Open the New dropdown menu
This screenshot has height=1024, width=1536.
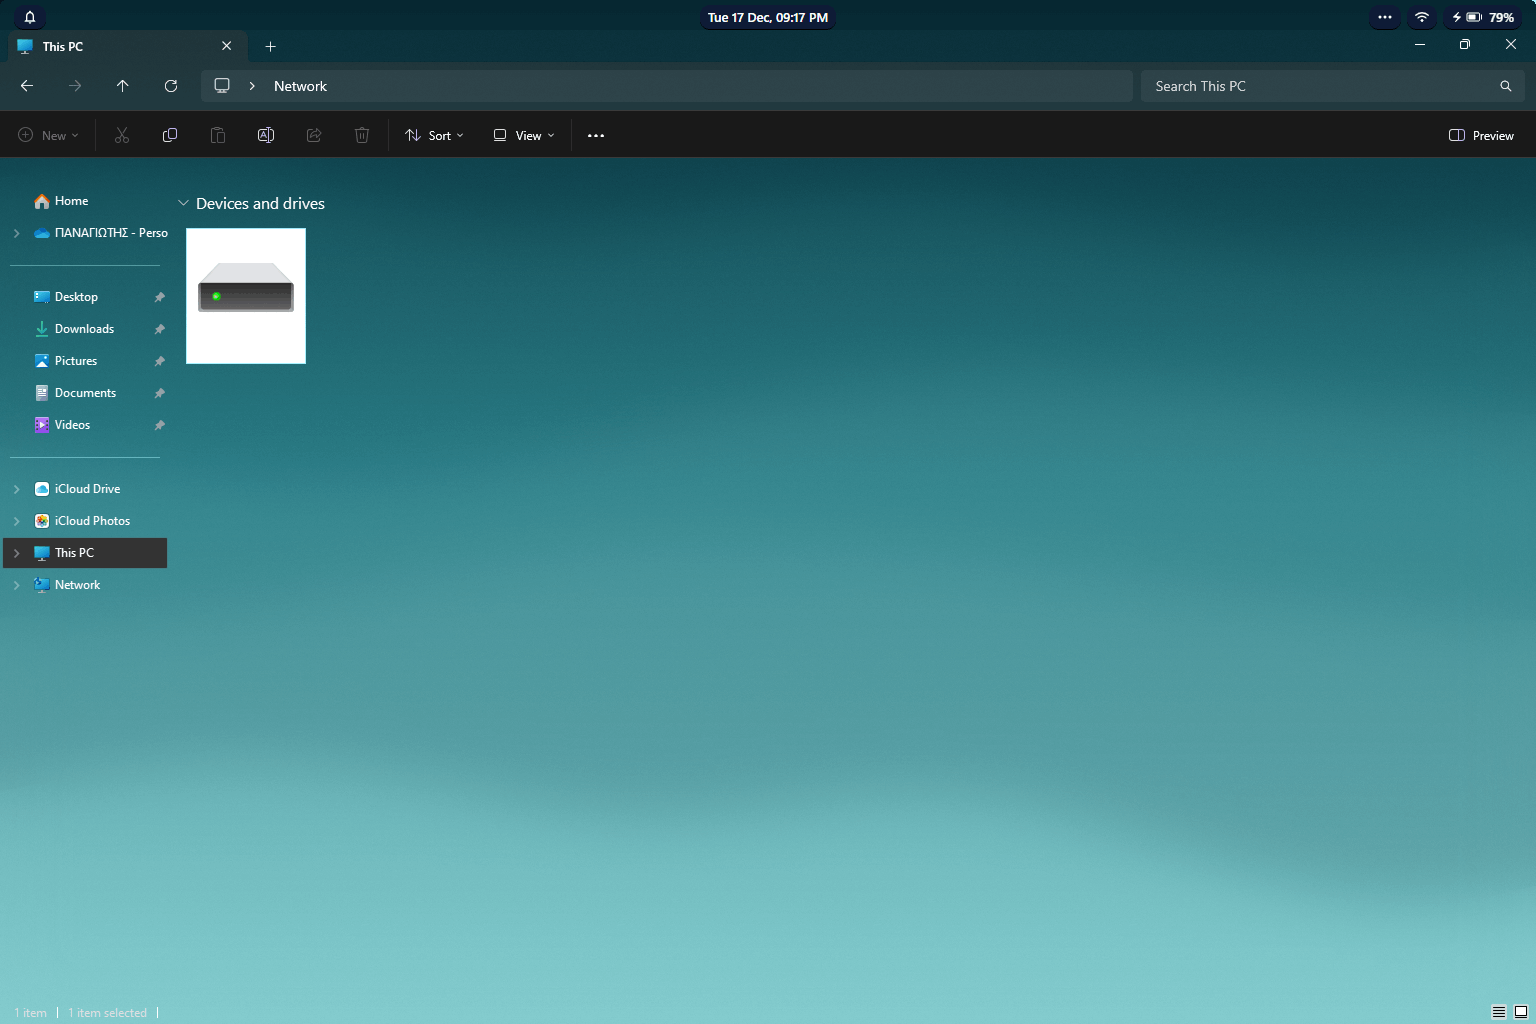[x=48, y=135]
